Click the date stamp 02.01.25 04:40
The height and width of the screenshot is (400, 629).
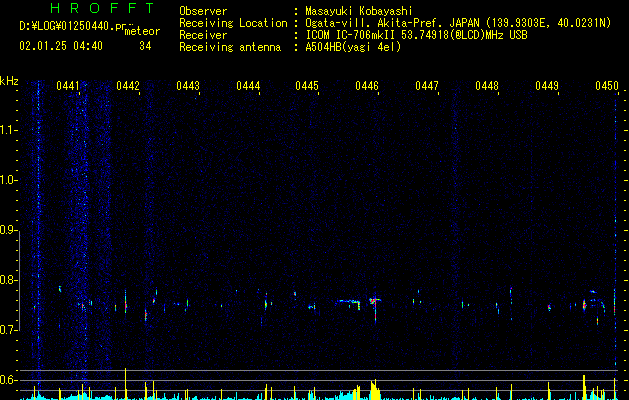click(x=61, y=46)
